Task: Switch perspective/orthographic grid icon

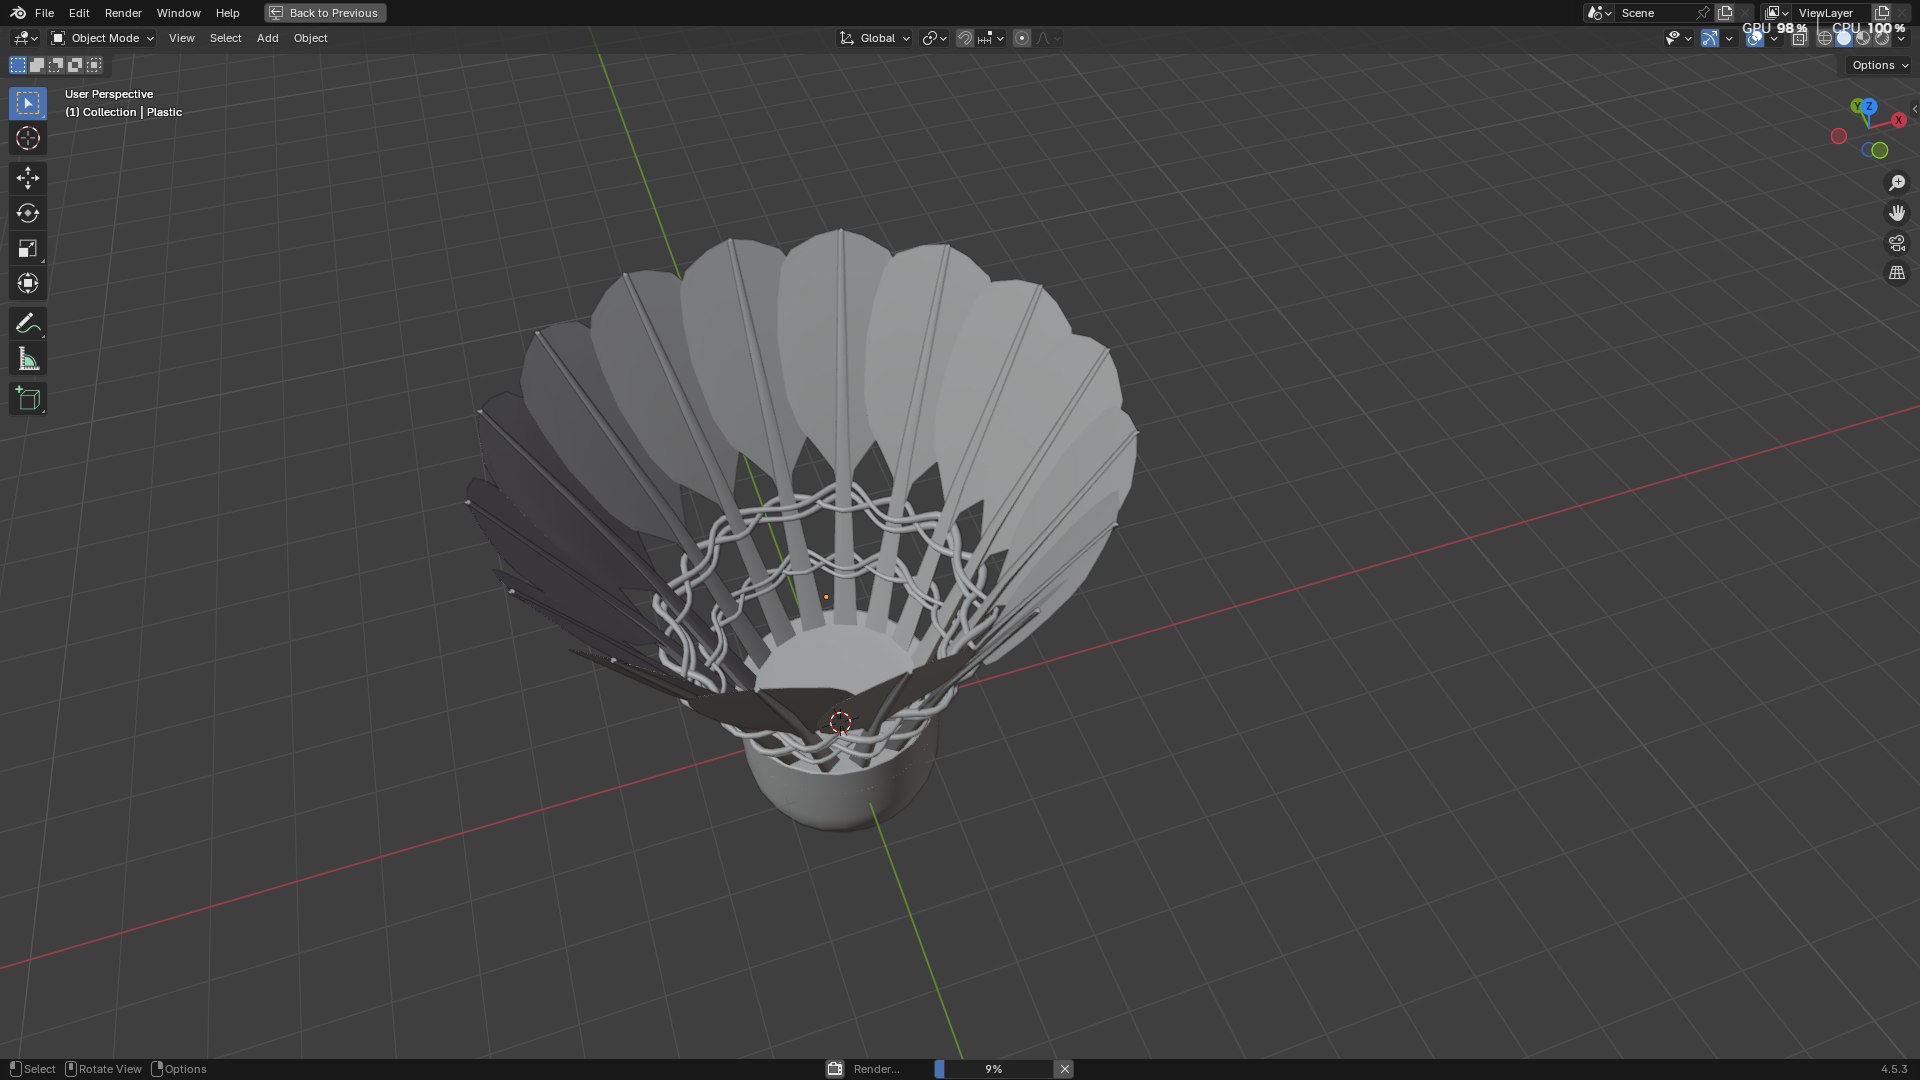Action: (x=1896, y=272)
